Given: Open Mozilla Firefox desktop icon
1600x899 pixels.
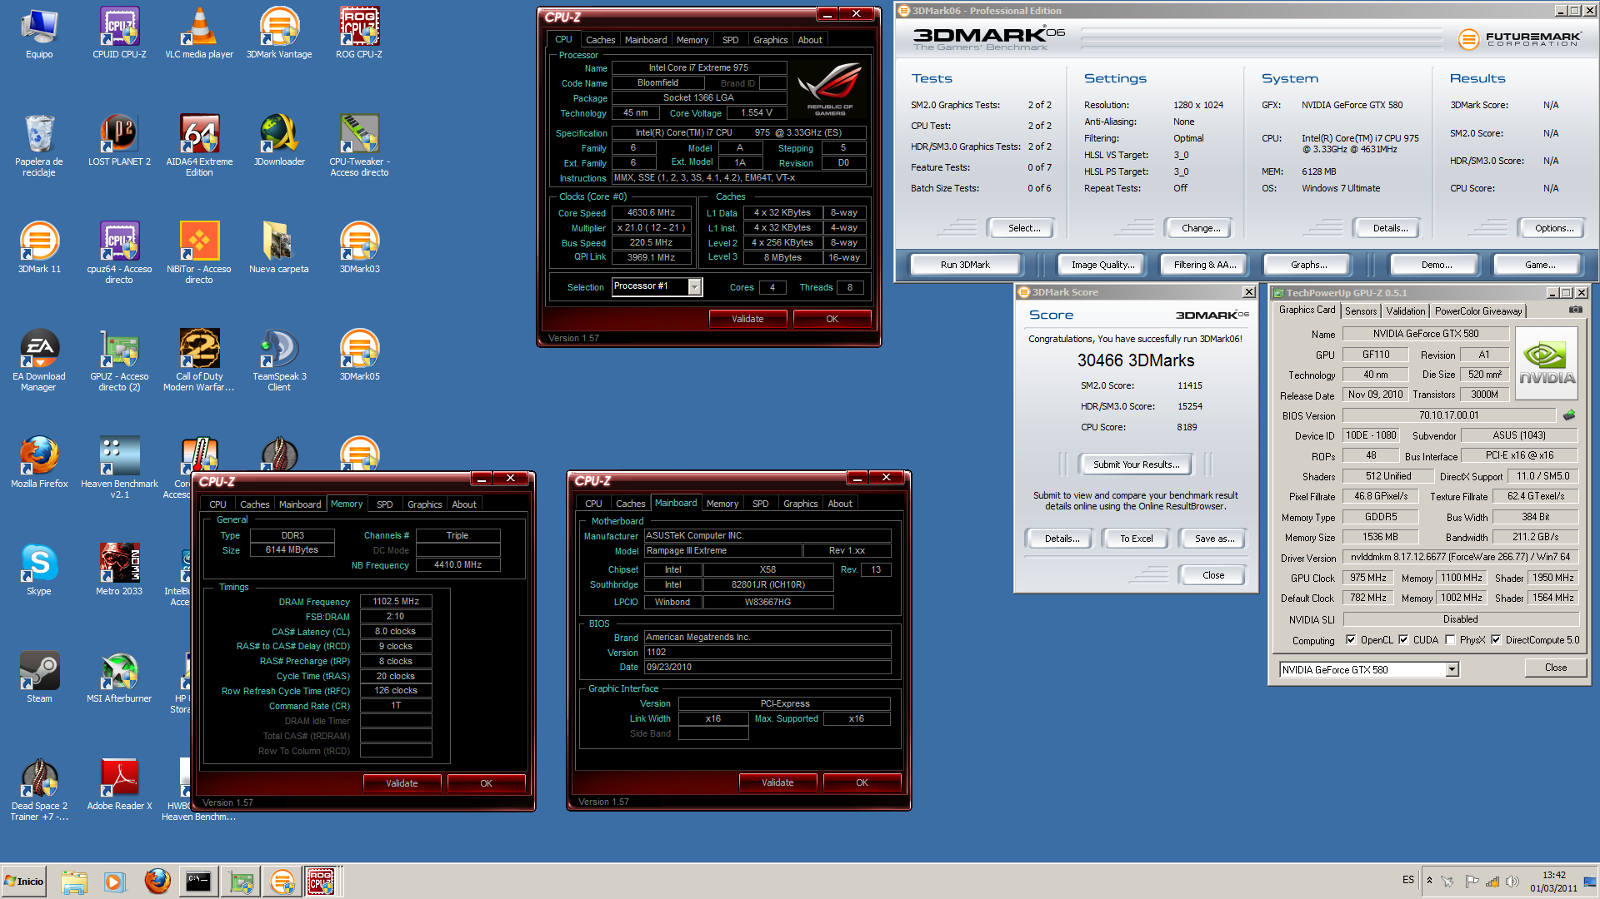Looking at the screenshot, I should tap(39, 462).
